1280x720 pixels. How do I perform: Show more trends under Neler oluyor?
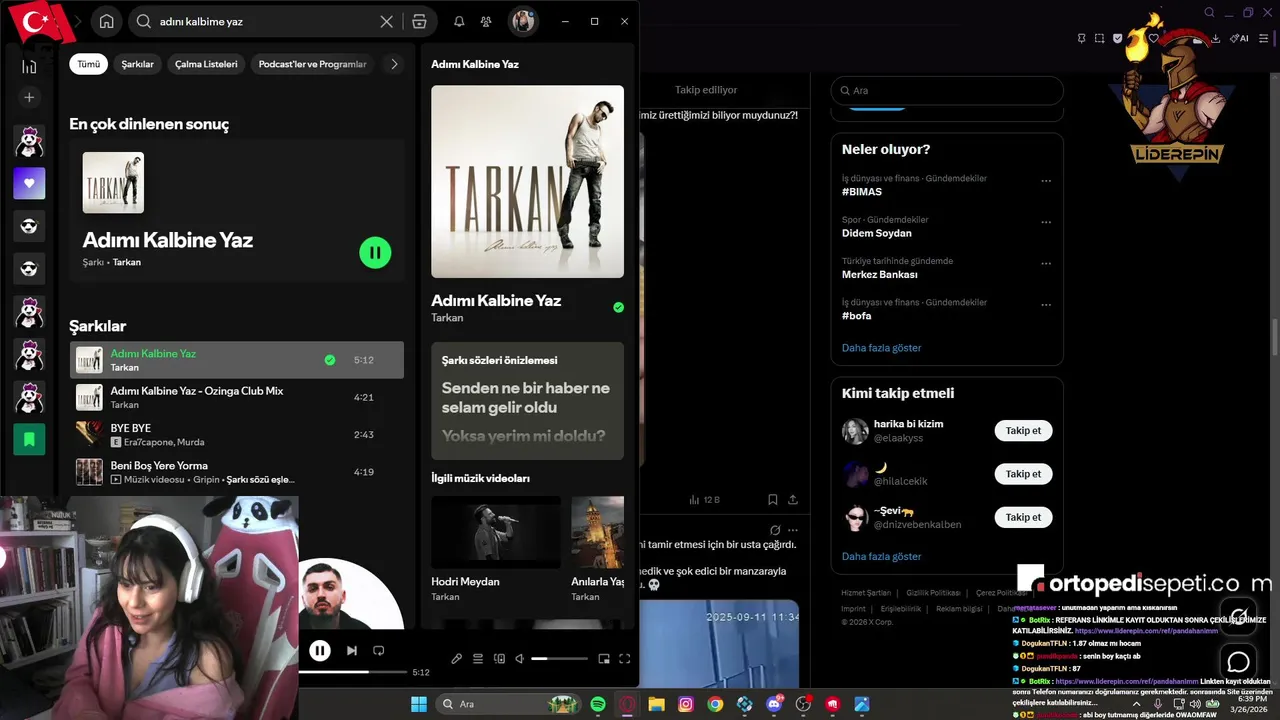tap(881, 348)
